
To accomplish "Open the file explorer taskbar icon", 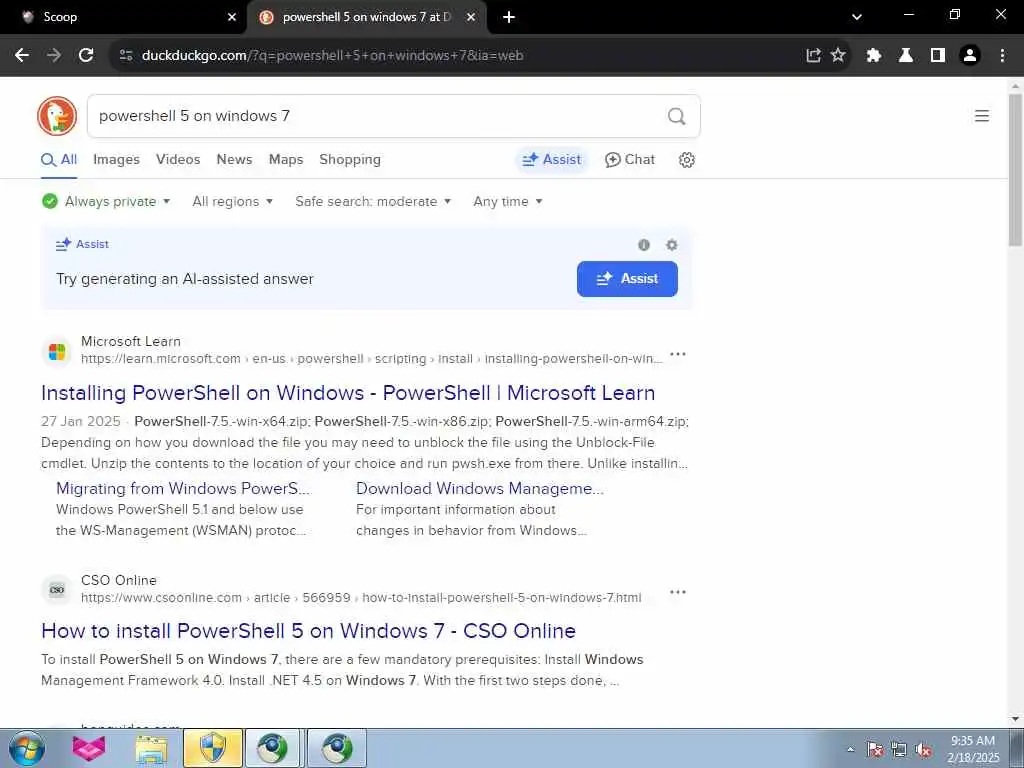I will 151,748.
